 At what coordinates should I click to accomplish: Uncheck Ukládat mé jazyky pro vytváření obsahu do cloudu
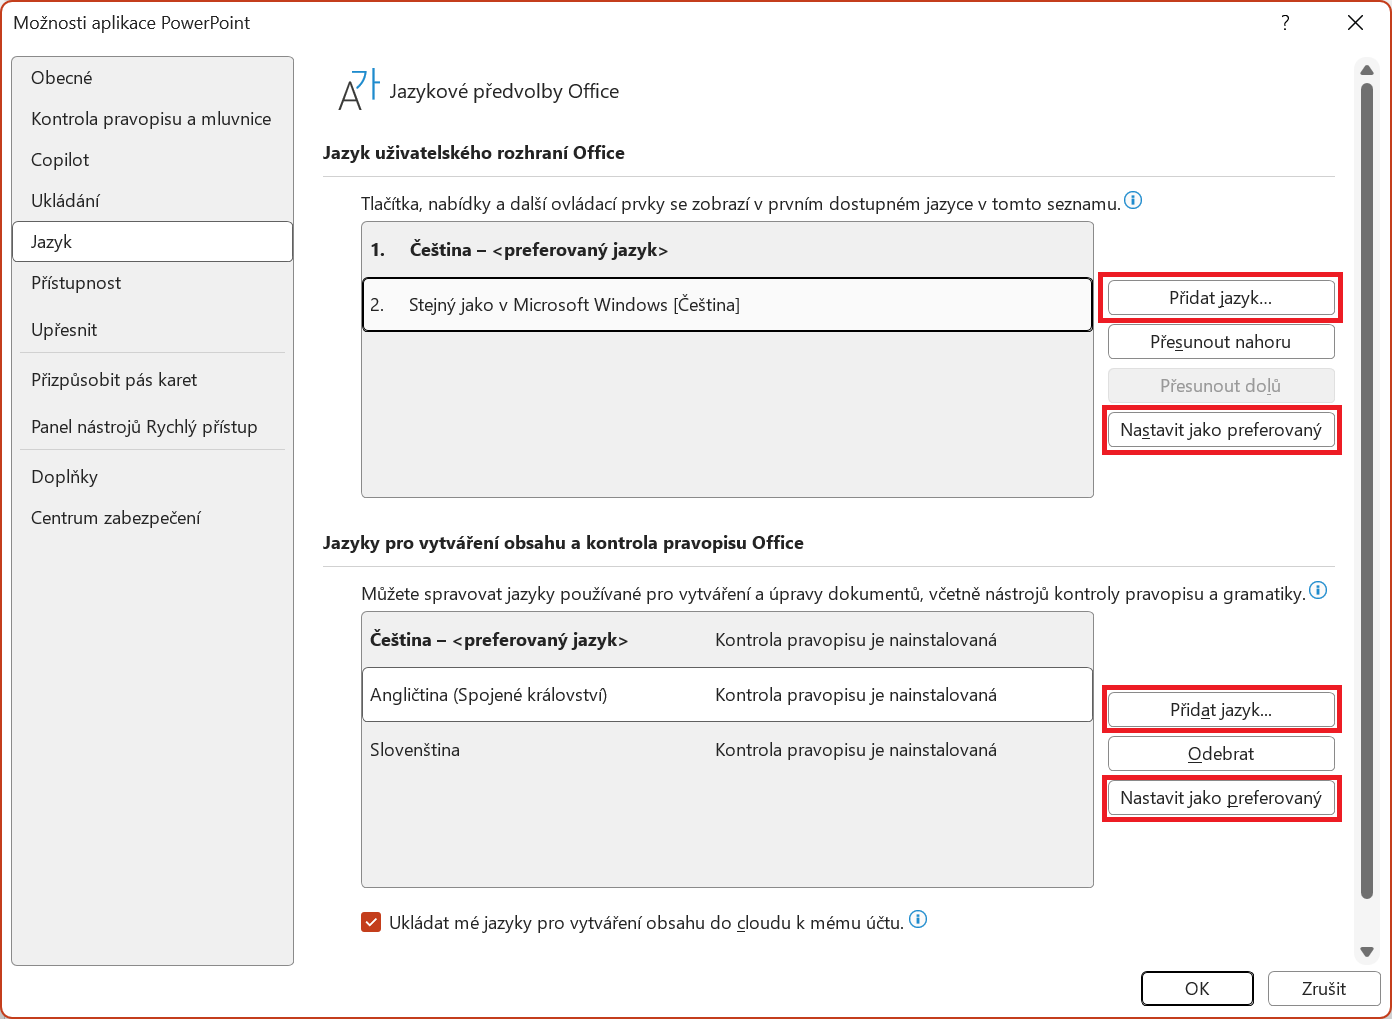[371, 922]
